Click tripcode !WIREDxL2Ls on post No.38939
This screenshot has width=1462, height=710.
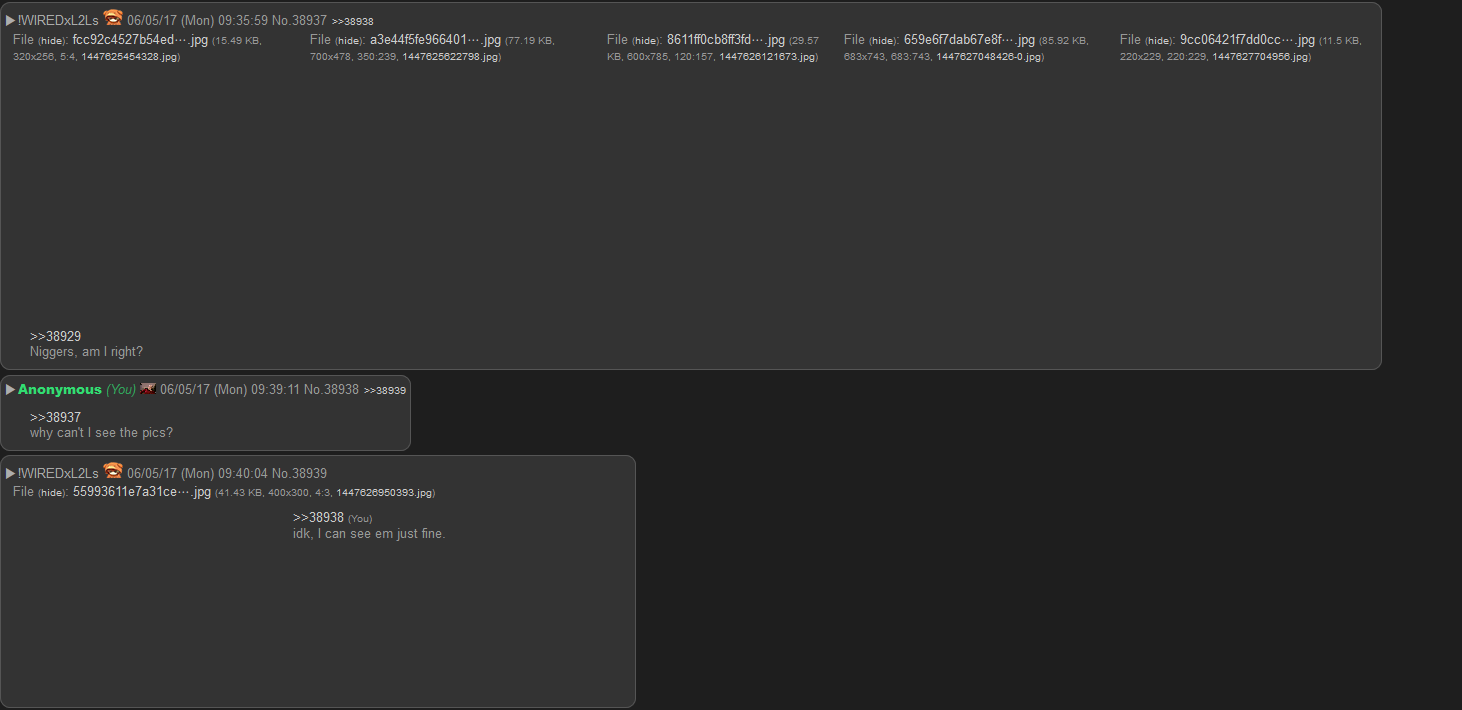(x=58, y=473)
